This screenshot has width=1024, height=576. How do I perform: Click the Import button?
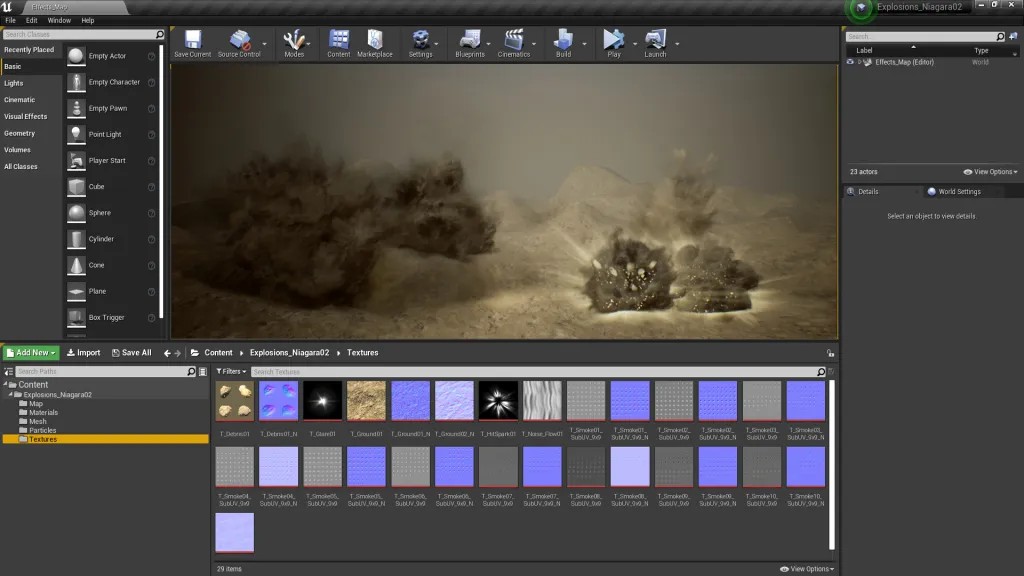[83, 353]
